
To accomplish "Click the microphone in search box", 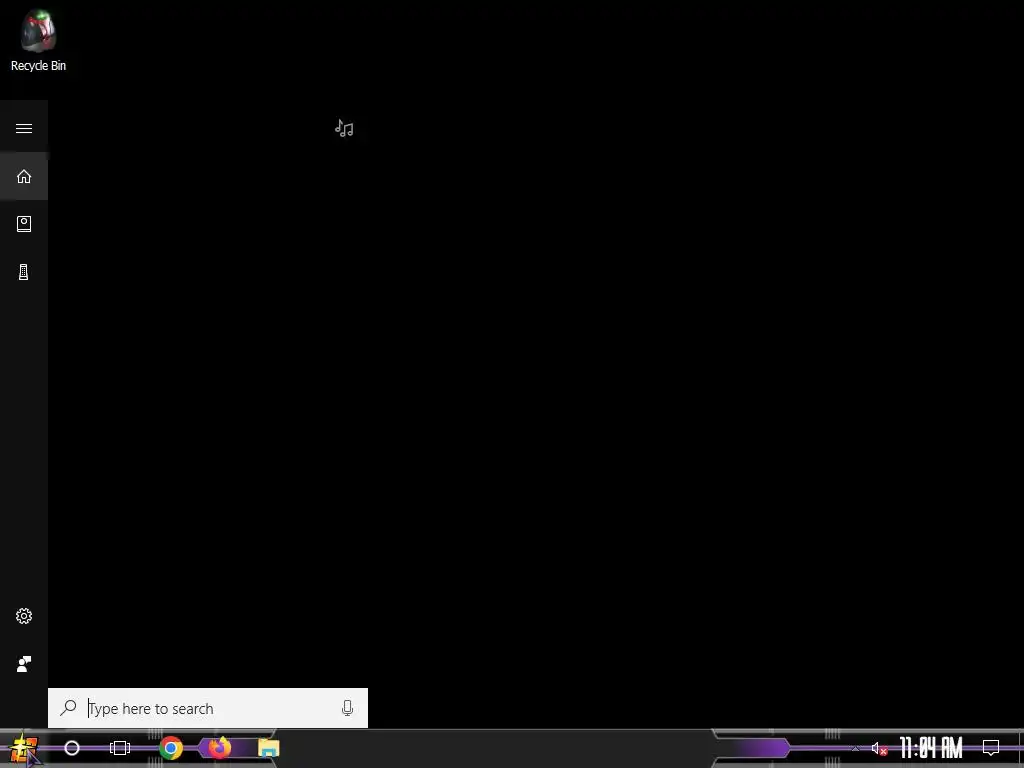I will [347, 708].
